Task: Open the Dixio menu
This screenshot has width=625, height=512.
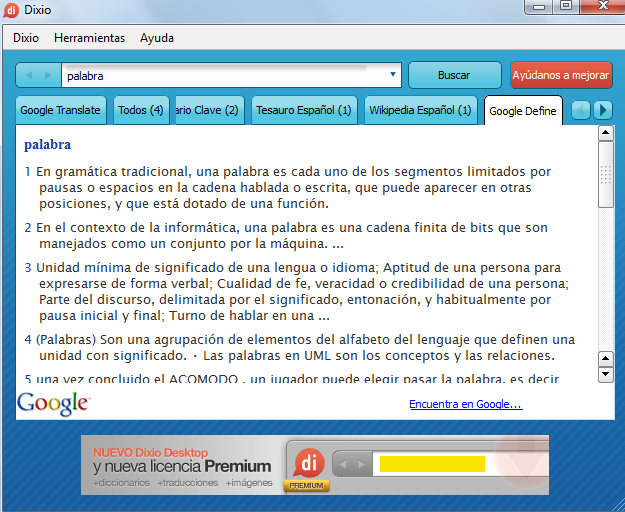Action: (x=26, y=38)
